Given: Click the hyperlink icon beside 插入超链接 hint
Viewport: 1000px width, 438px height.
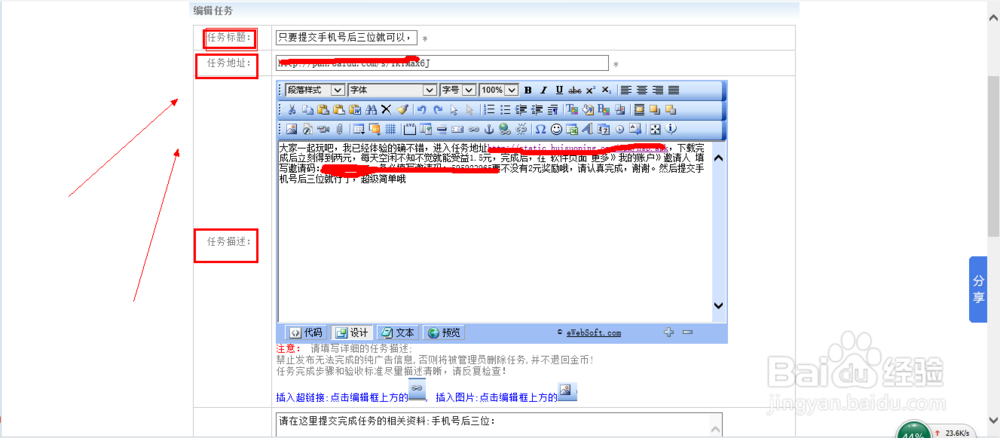Looking at the screenshot, I should (x=416, y=389).
